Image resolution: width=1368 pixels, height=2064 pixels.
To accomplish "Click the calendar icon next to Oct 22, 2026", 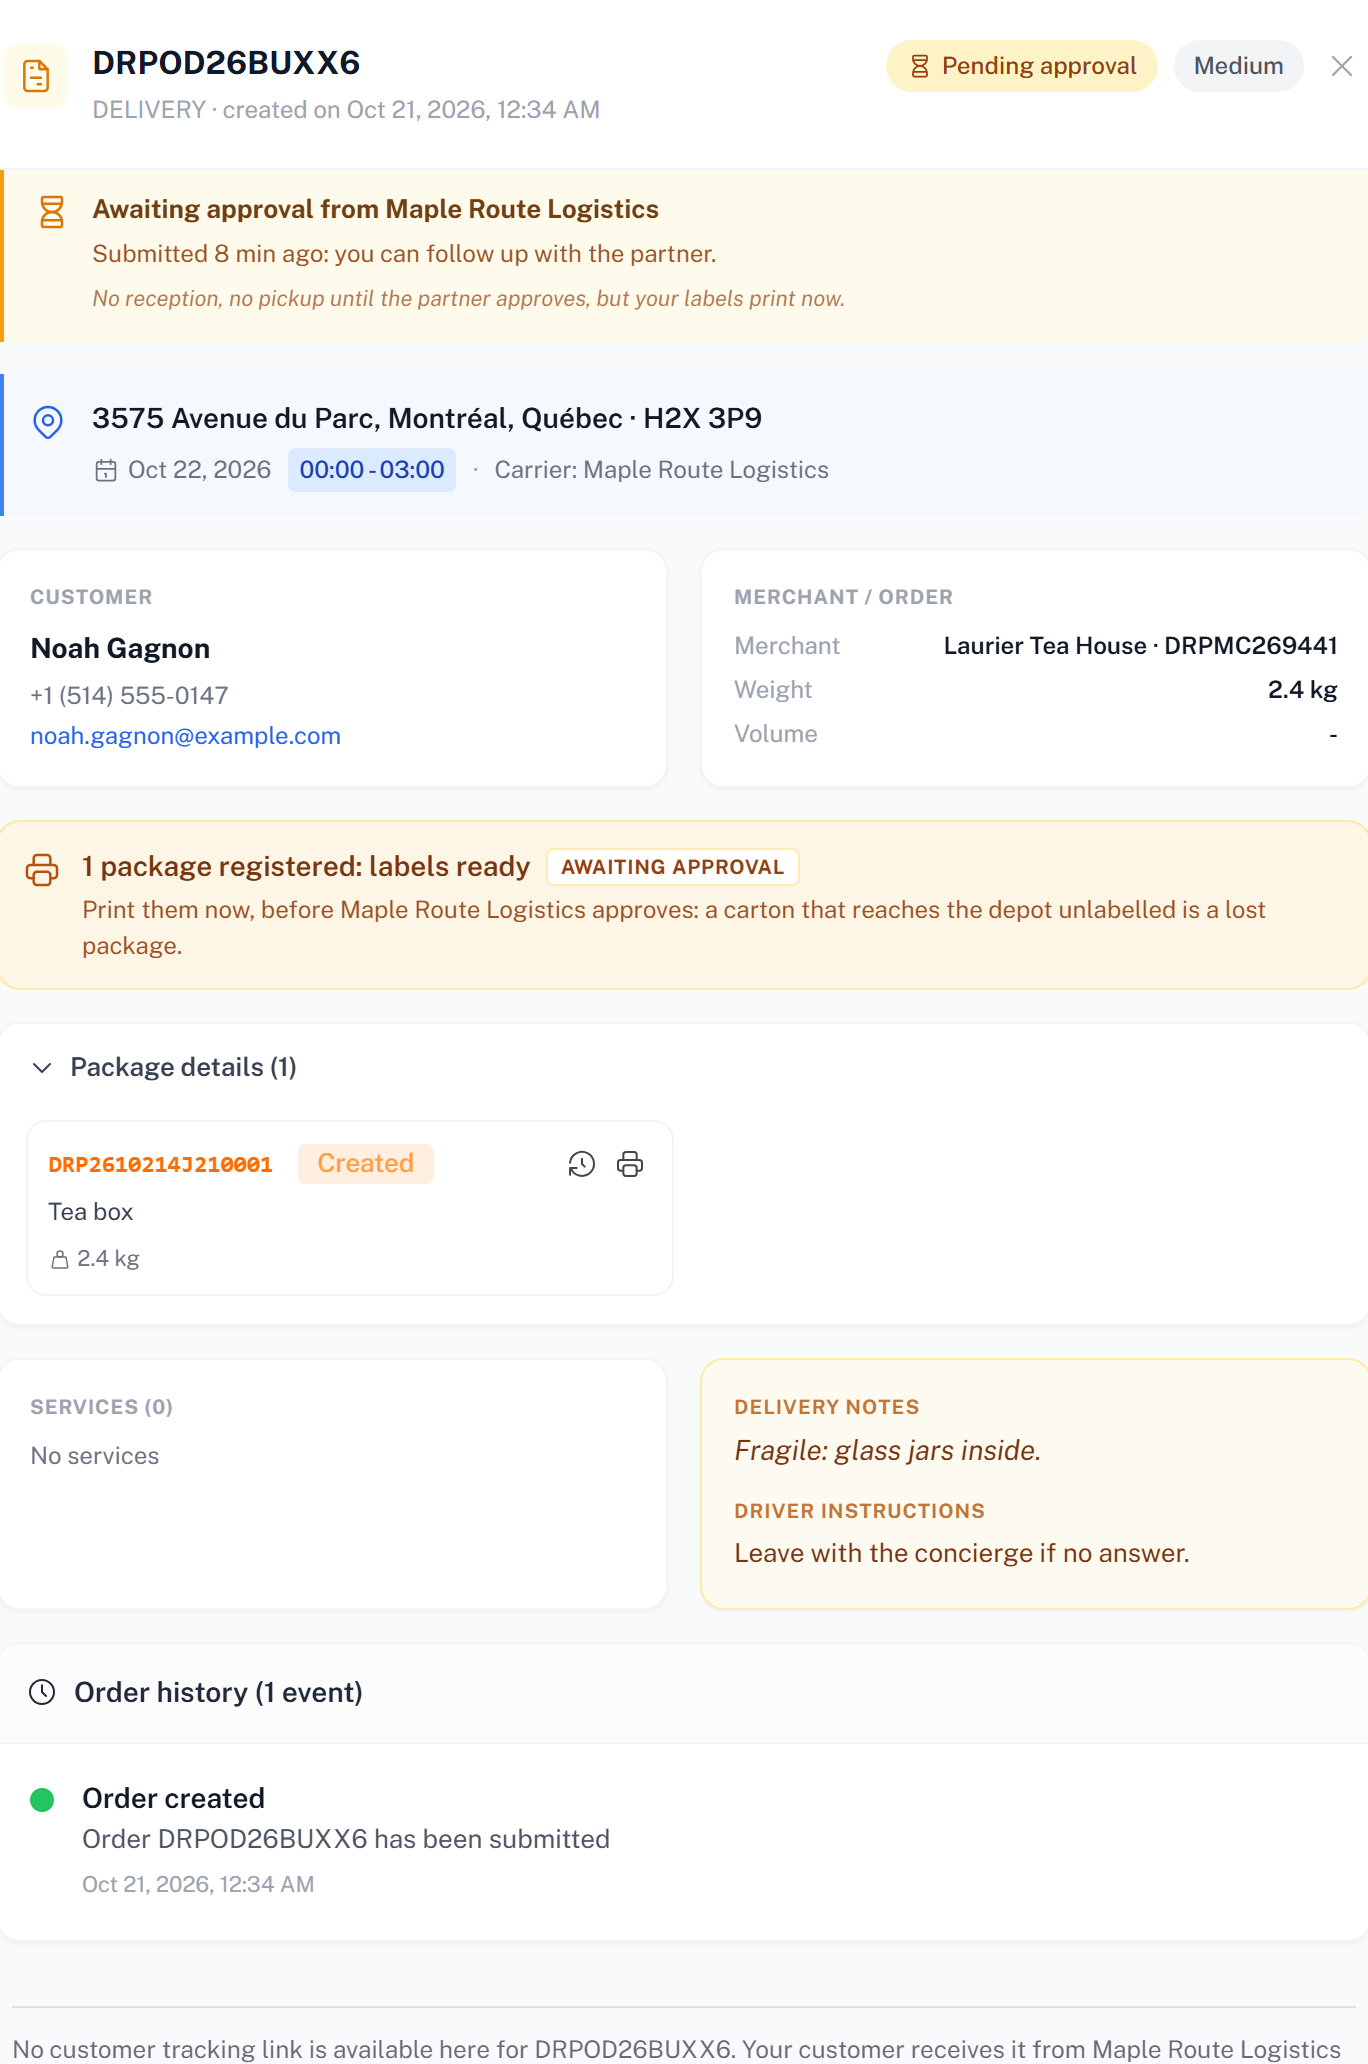I will pos(106,470).
